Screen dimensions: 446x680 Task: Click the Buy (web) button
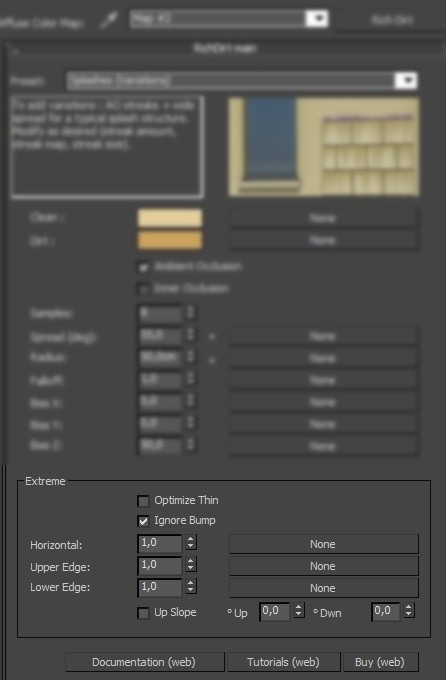380,662
